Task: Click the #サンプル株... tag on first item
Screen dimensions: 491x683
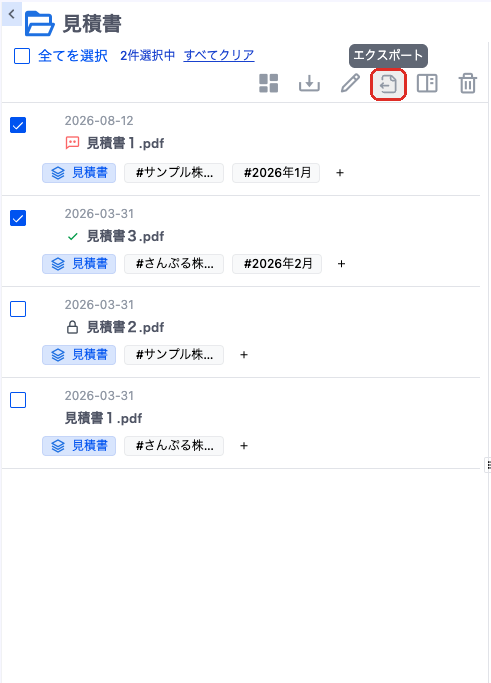Action: click(174, 173)
